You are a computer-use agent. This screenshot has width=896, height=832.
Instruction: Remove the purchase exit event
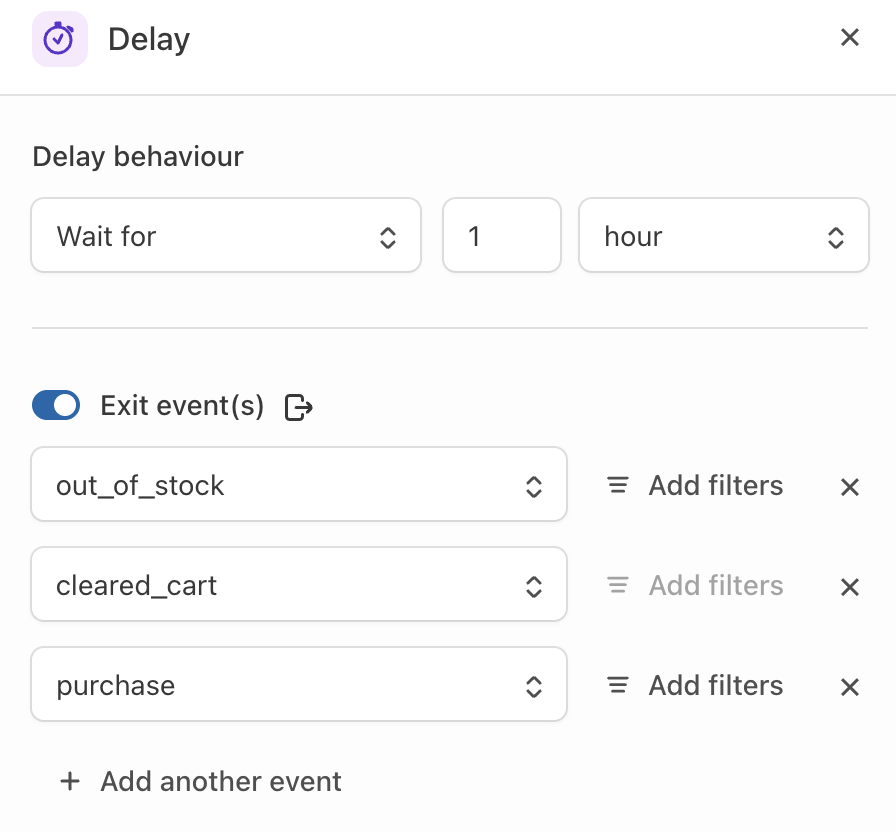(849, 687)
